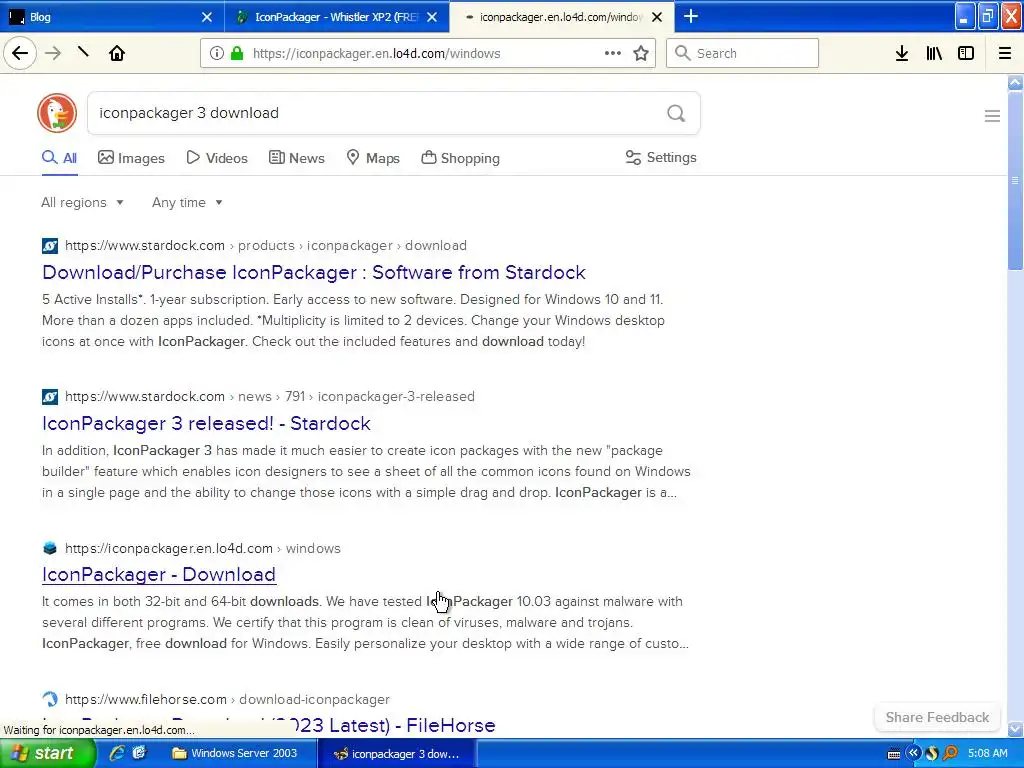The width and height of the screenshot is (1024, 768).
Task: Submit search with the magnifier icon
Action: tap(676, 114)
